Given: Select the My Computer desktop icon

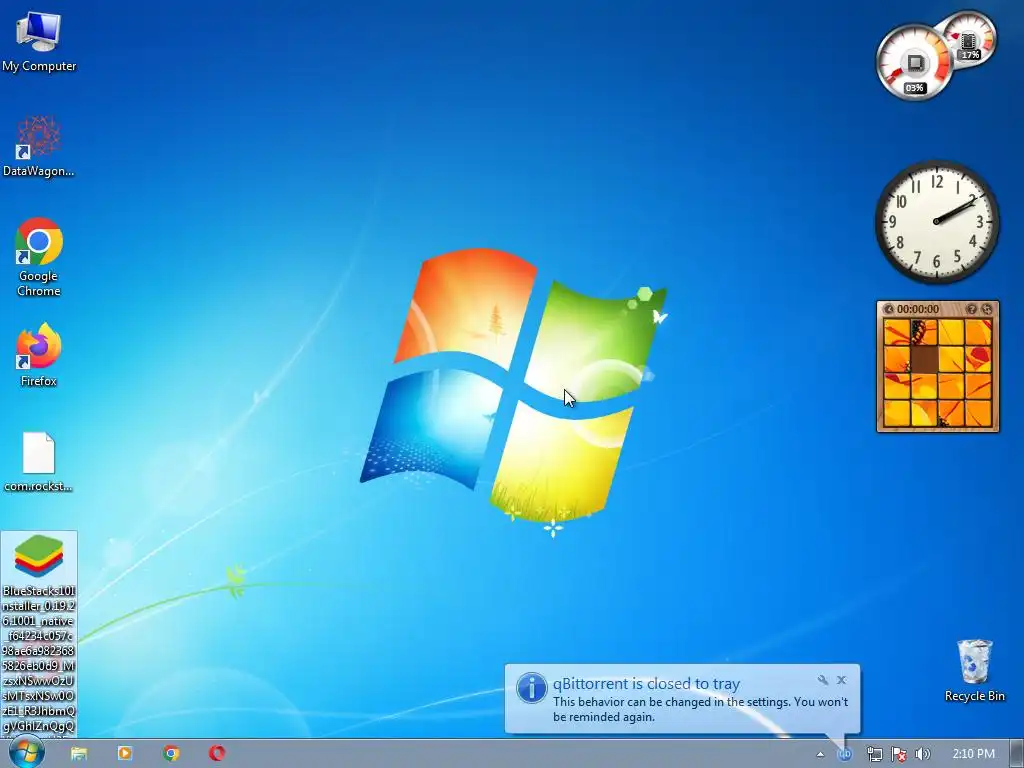Looking at the screenshot, I should [39, 40].
